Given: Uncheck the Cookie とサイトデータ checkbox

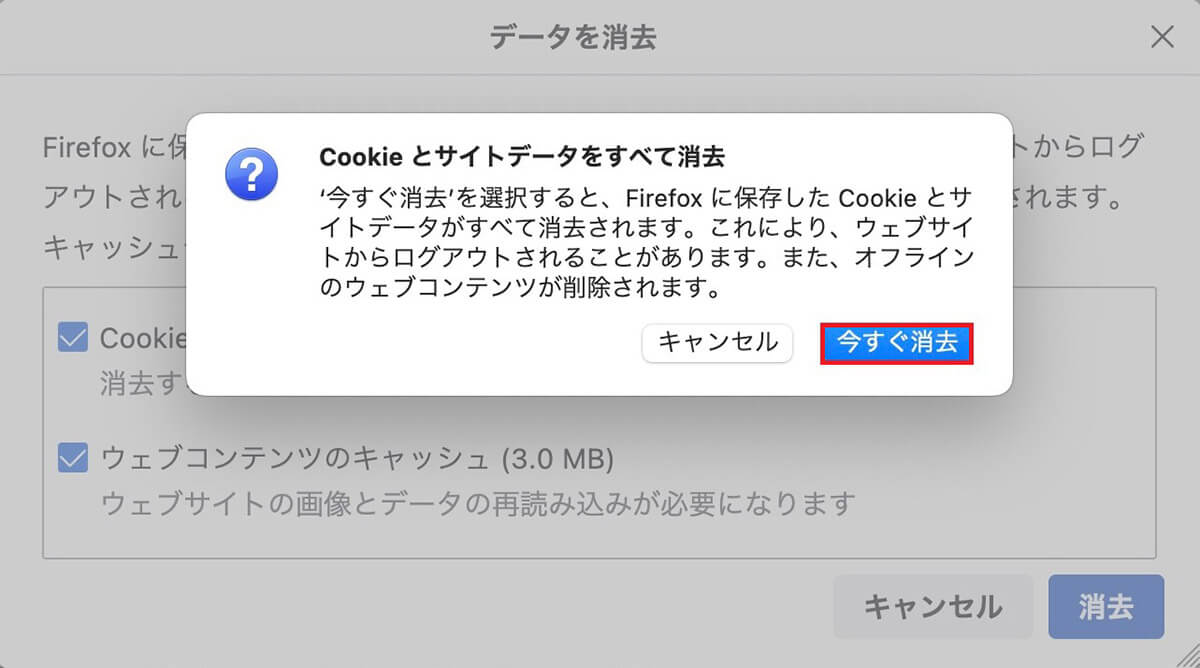Looking at the screenshot, I should (x=73, y=337).
